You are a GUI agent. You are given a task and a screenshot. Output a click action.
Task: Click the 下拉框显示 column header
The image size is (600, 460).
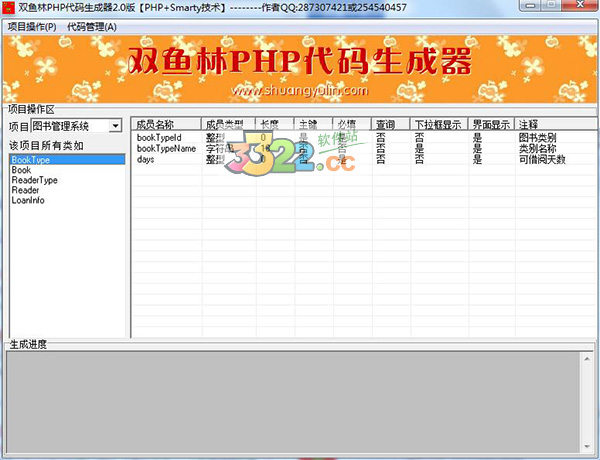439,124
